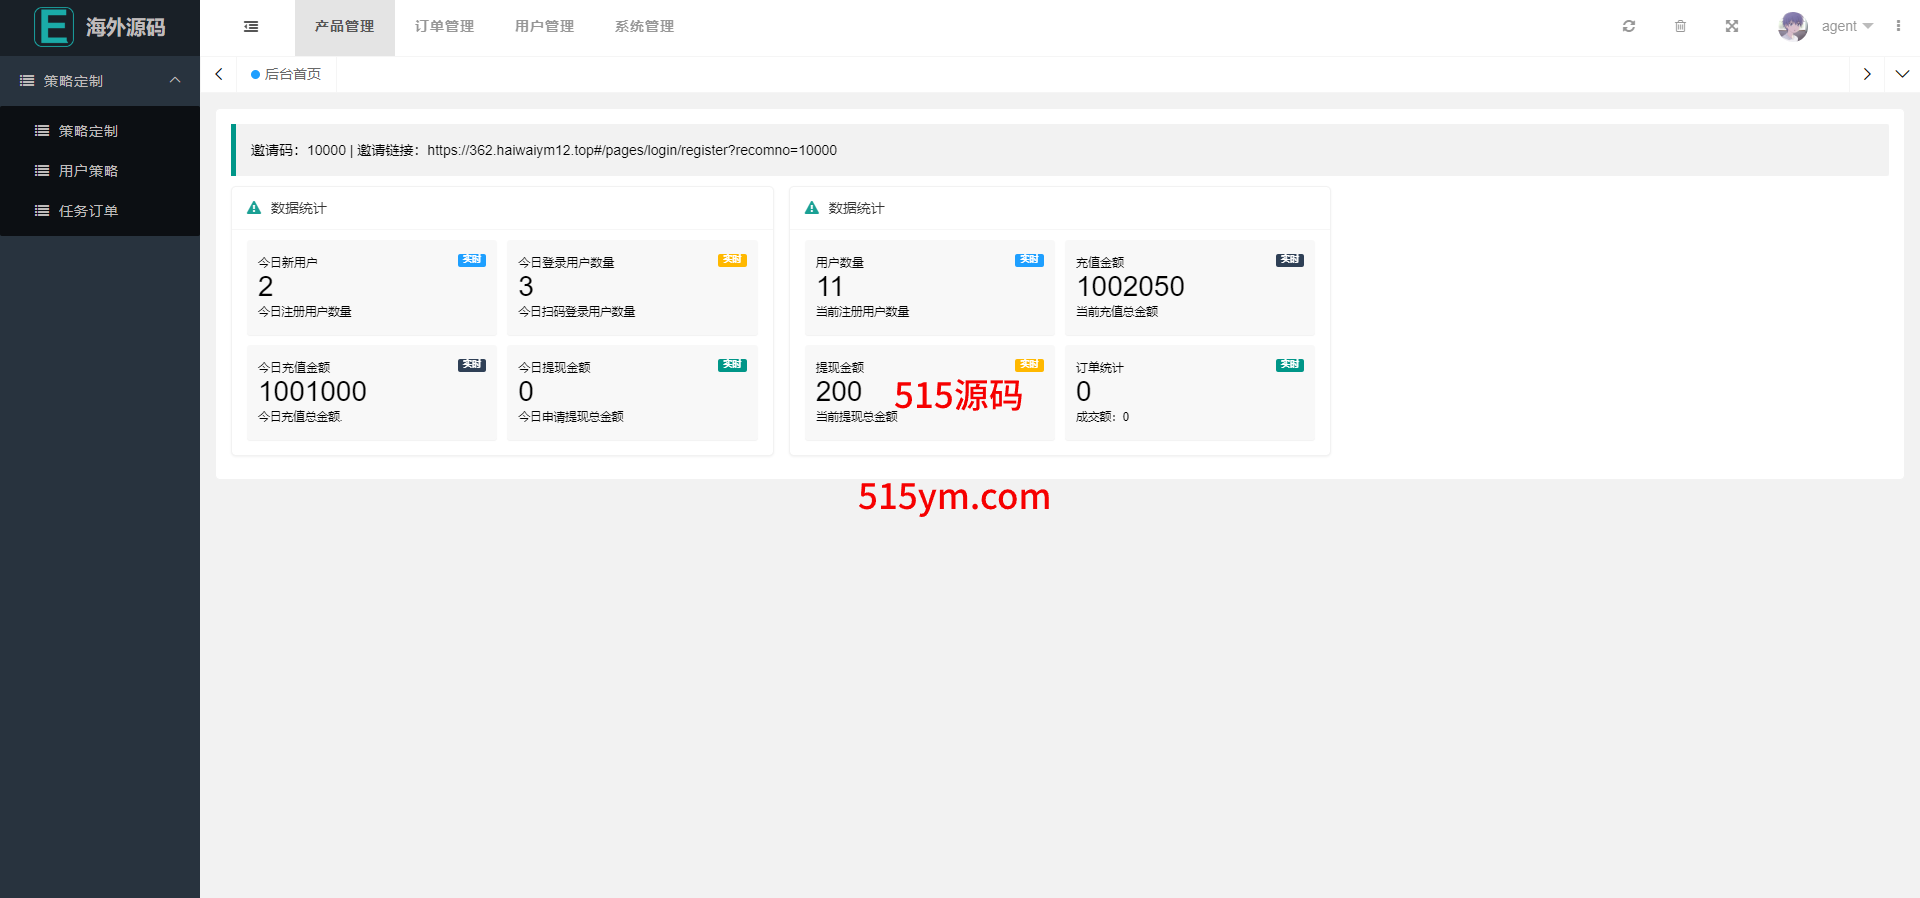
Task: Open the agent account dropdown
Action: coord(1846,27)
